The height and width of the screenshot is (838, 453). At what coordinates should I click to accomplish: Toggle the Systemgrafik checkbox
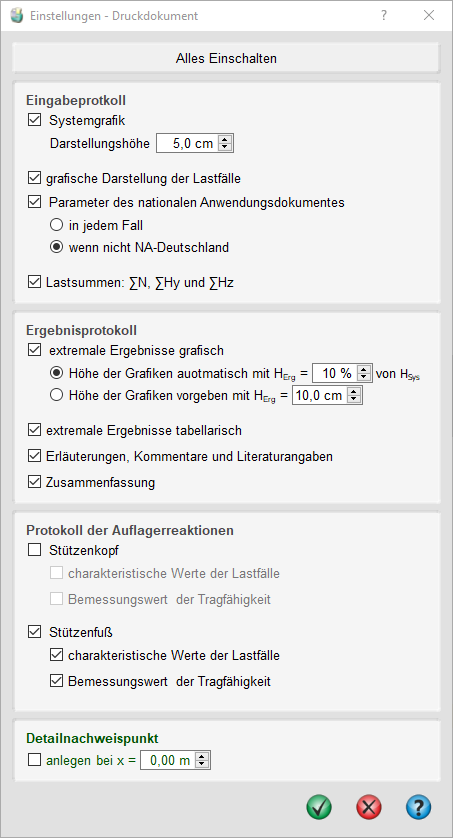(34, 120)
